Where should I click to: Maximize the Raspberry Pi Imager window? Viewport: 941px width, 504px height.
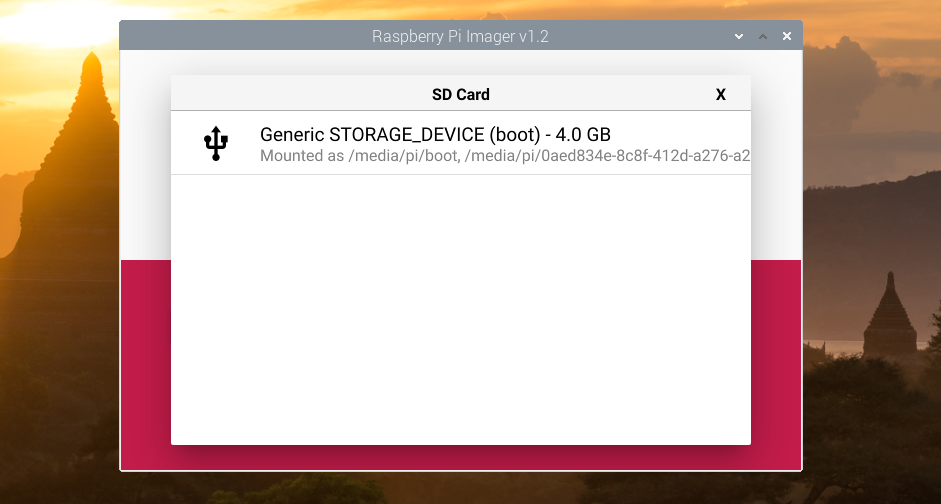coord(763,36)
